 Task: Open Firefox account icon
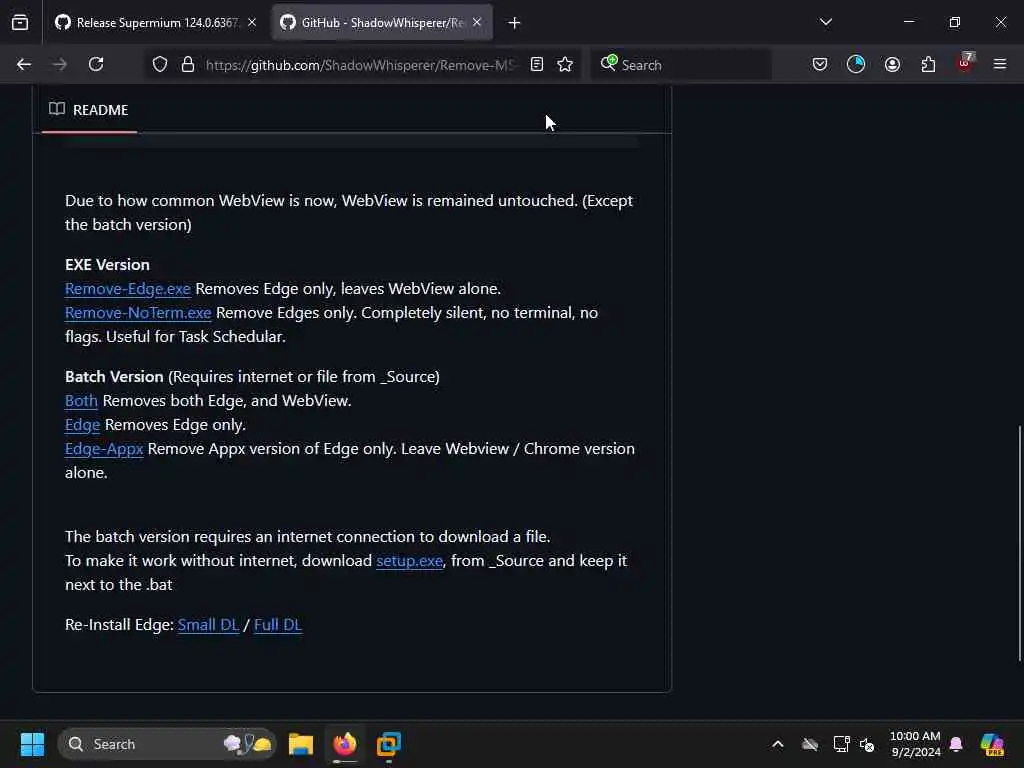(892, 65)
